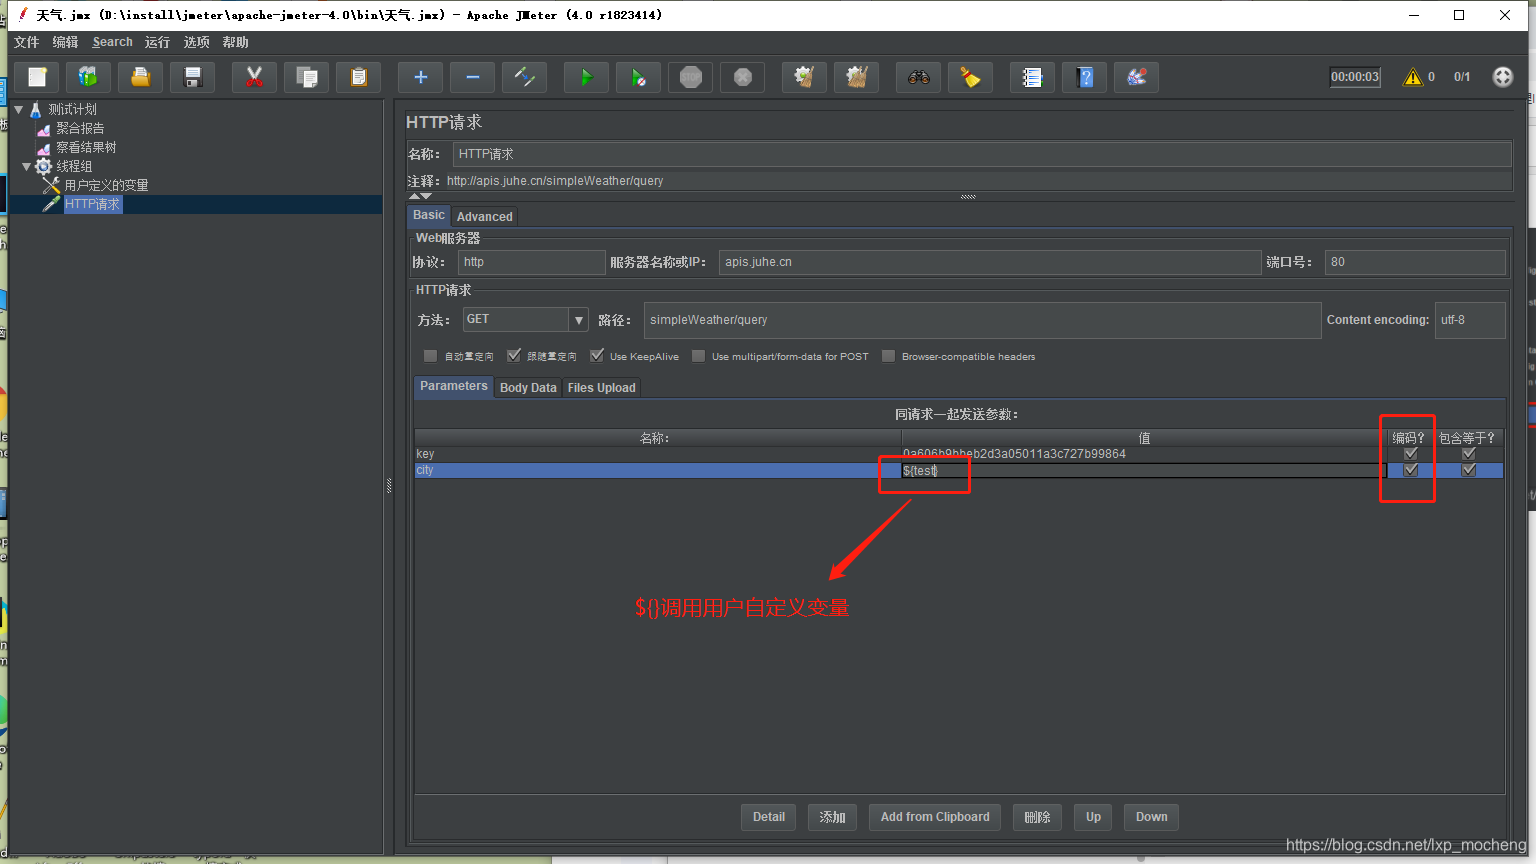Image resolution: width=1536 pixels, height=864 pixels.
Task: Click the Stop test icon
Action: coord(690,77)
